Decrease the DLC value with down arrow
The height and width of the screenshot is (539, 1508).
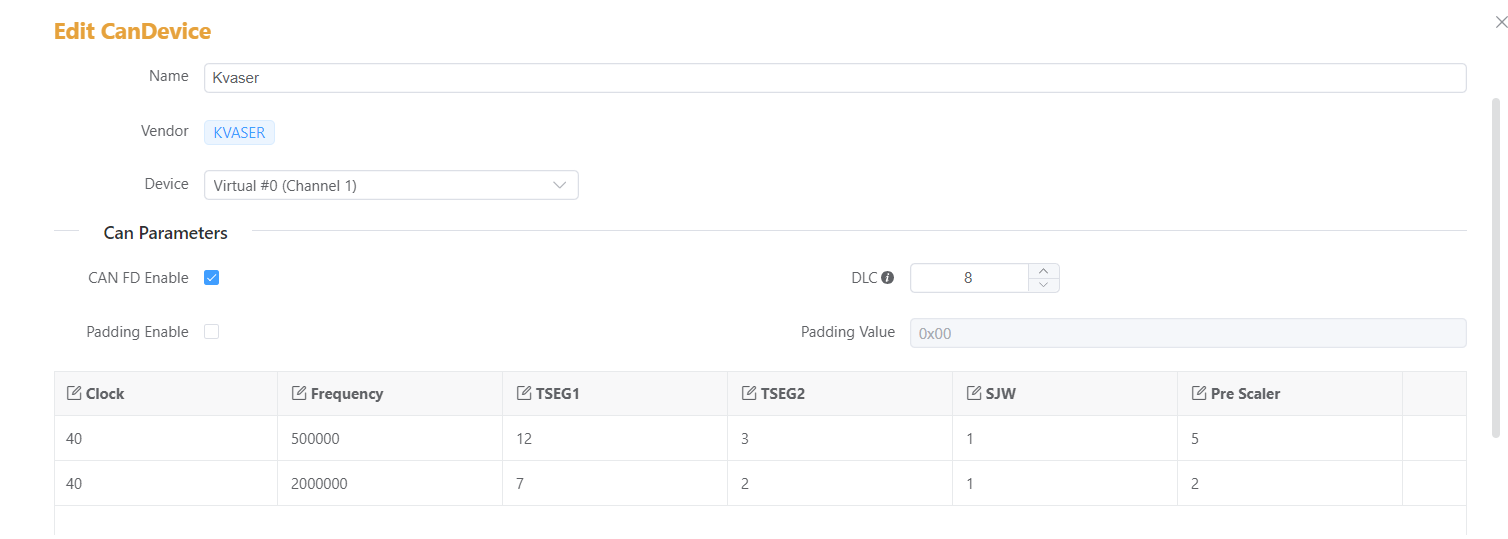pos(1044,285)
